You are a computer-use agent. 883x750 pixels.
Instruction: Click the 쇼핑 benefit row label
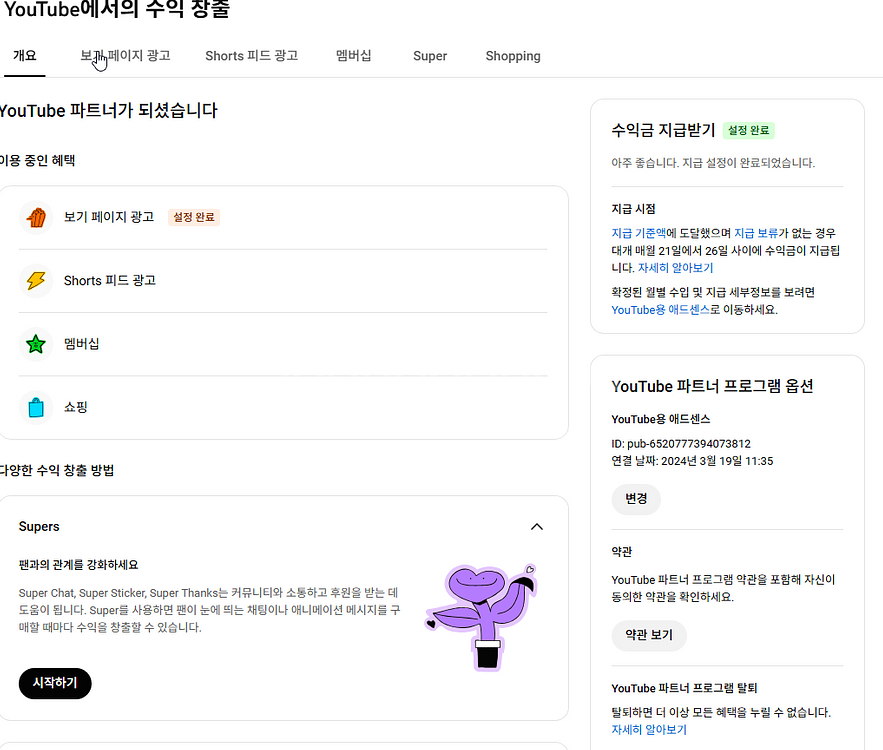[x=75, y=407]
